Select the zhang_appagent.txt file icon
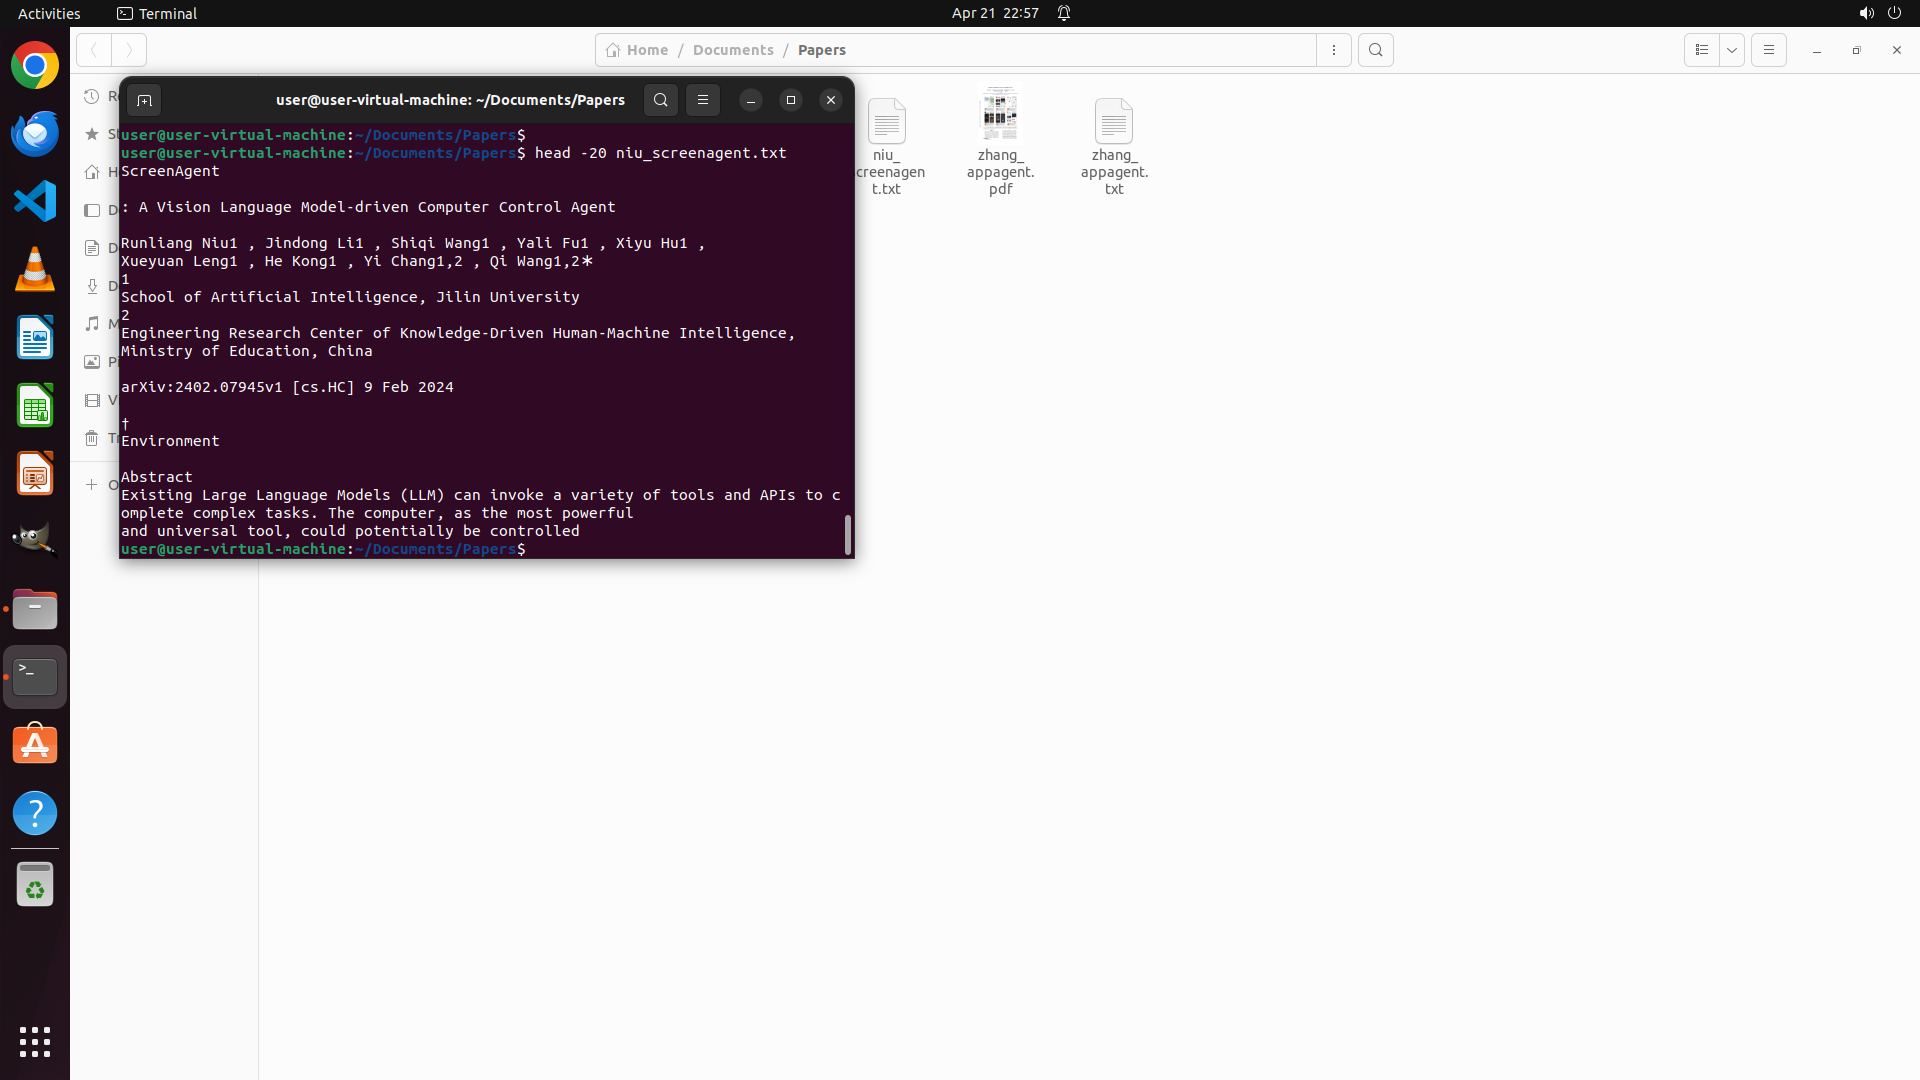This screenshot has width=1920, height=1080. (x=1113, y=122)
